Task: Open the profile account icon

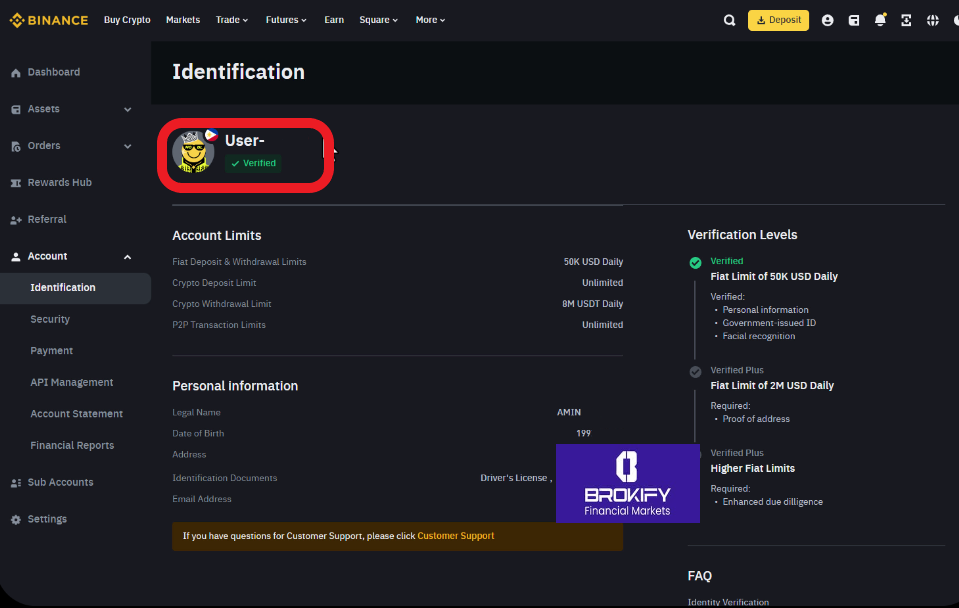Action: click(x=827, y=20)
